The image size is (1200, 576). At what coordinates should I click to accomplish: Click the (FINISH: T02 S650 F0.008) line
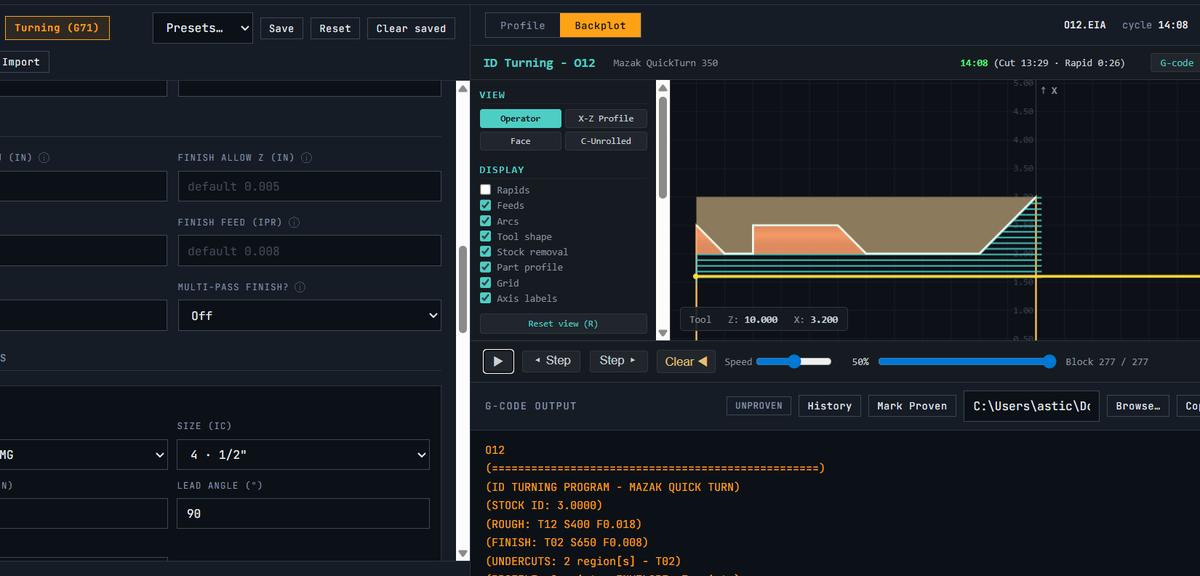(566, 543)
